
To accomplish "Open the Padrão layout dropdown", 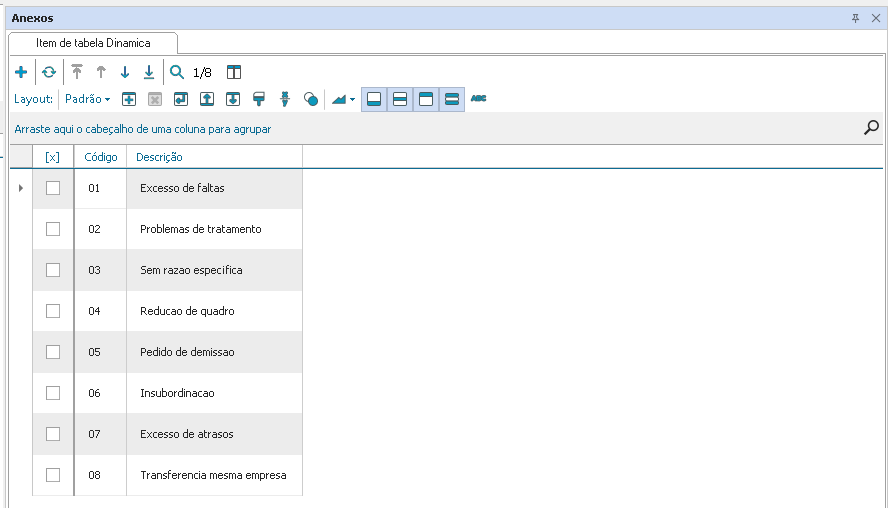I will [x=87, y=99].
